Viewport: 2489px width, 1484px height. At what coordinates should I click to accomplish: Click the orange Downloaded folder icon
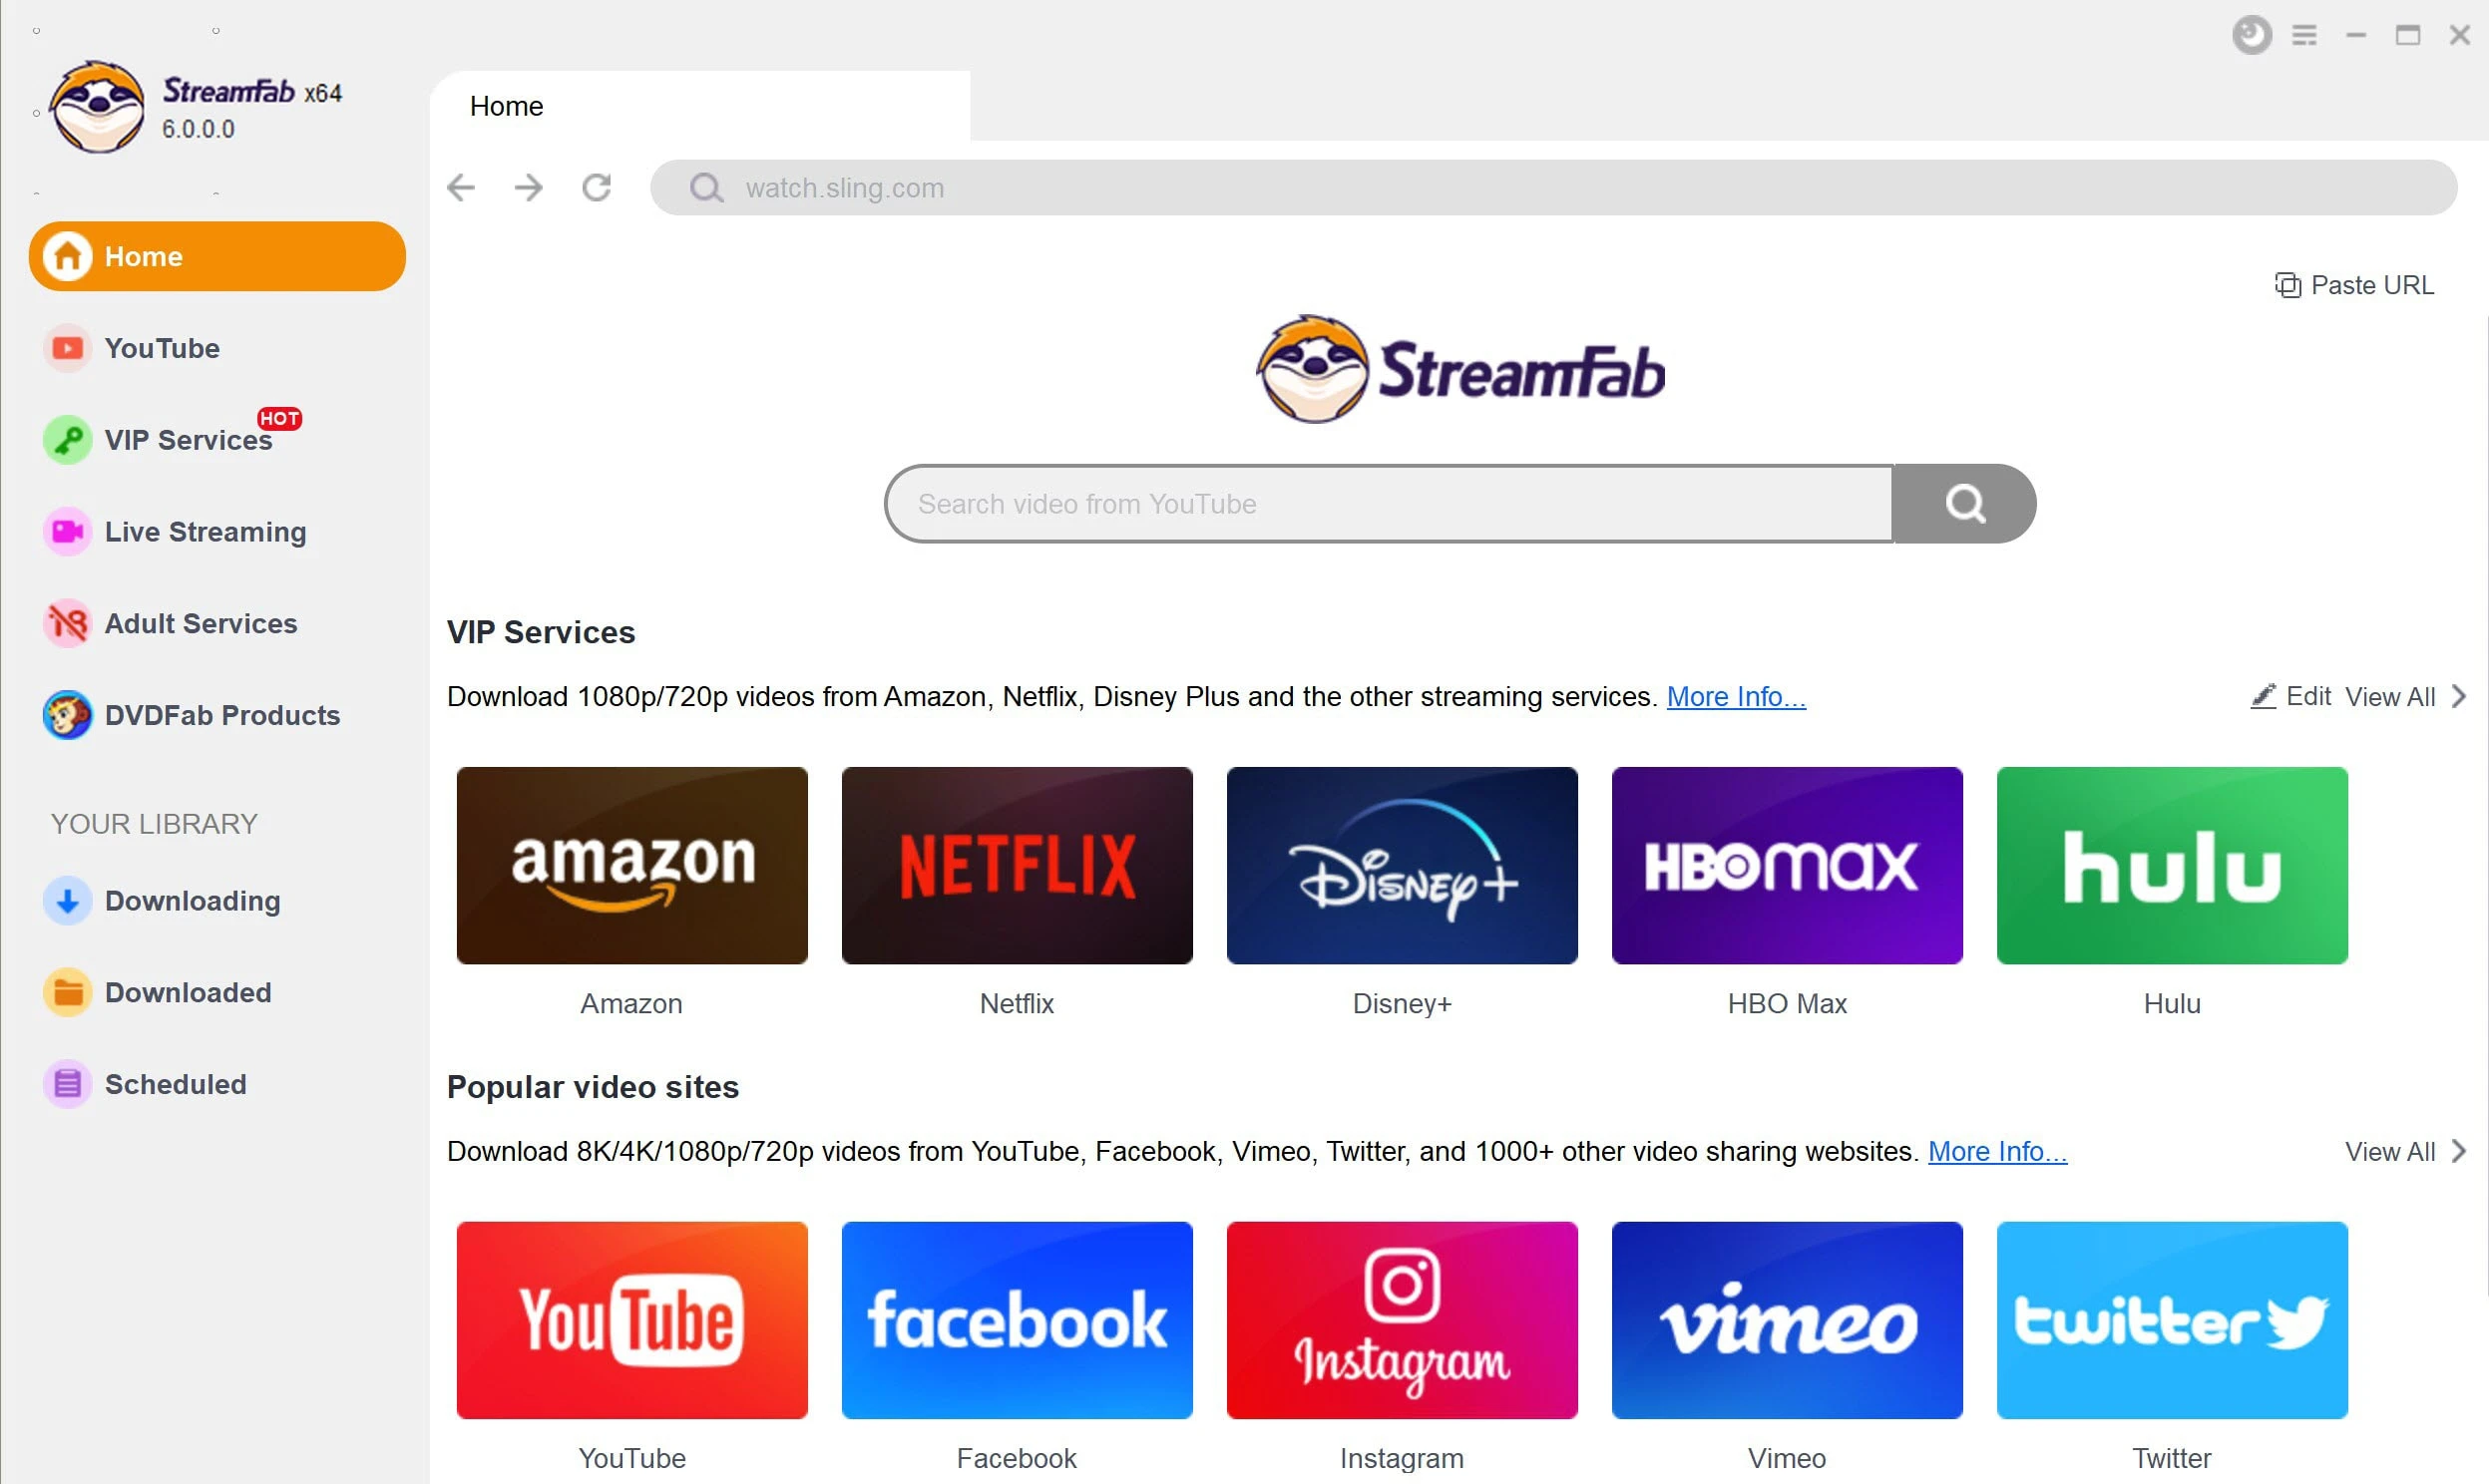pos(67,993)
